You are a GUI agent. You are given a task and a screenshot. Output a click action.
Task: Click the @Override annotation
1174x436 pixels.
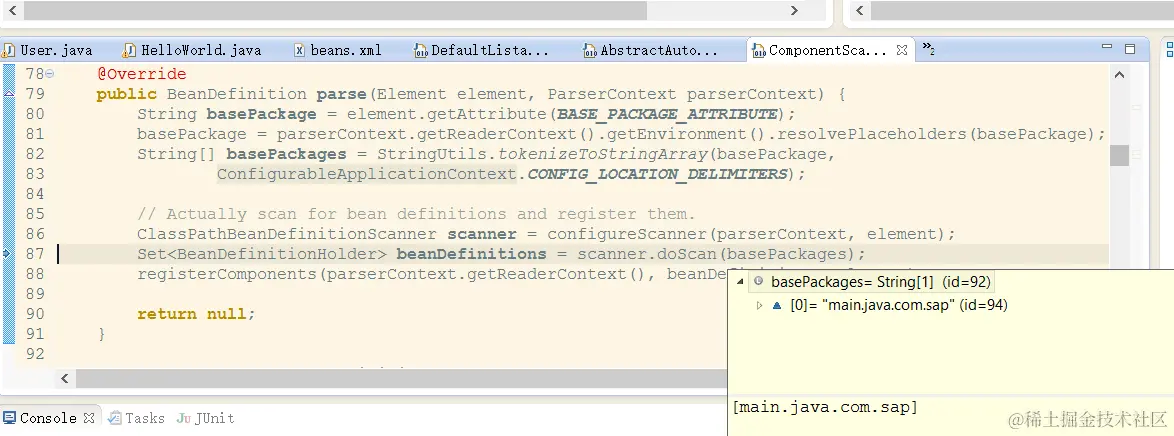(142, 73)
